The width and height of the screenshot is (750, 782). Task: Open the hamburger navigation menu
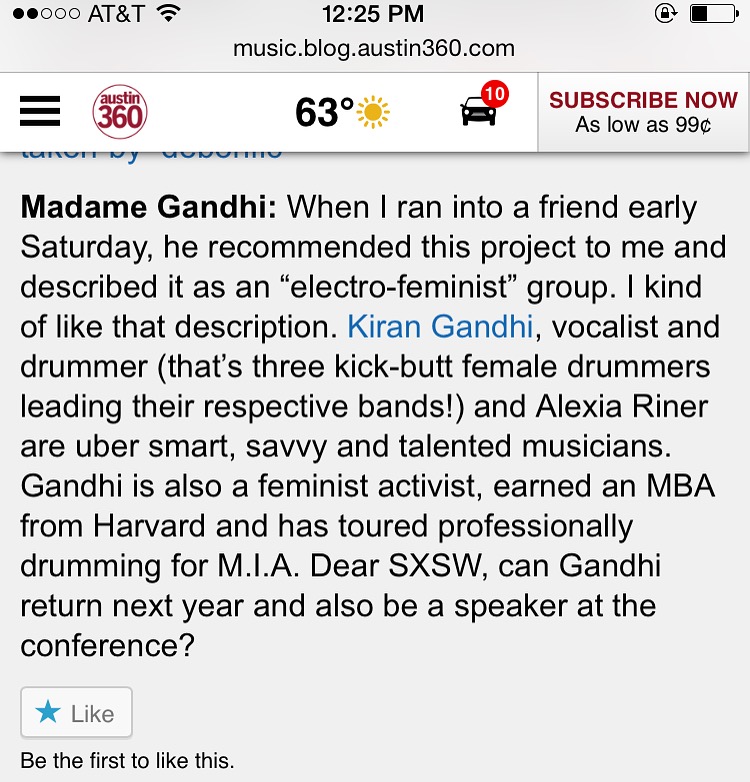coord(40,111)
